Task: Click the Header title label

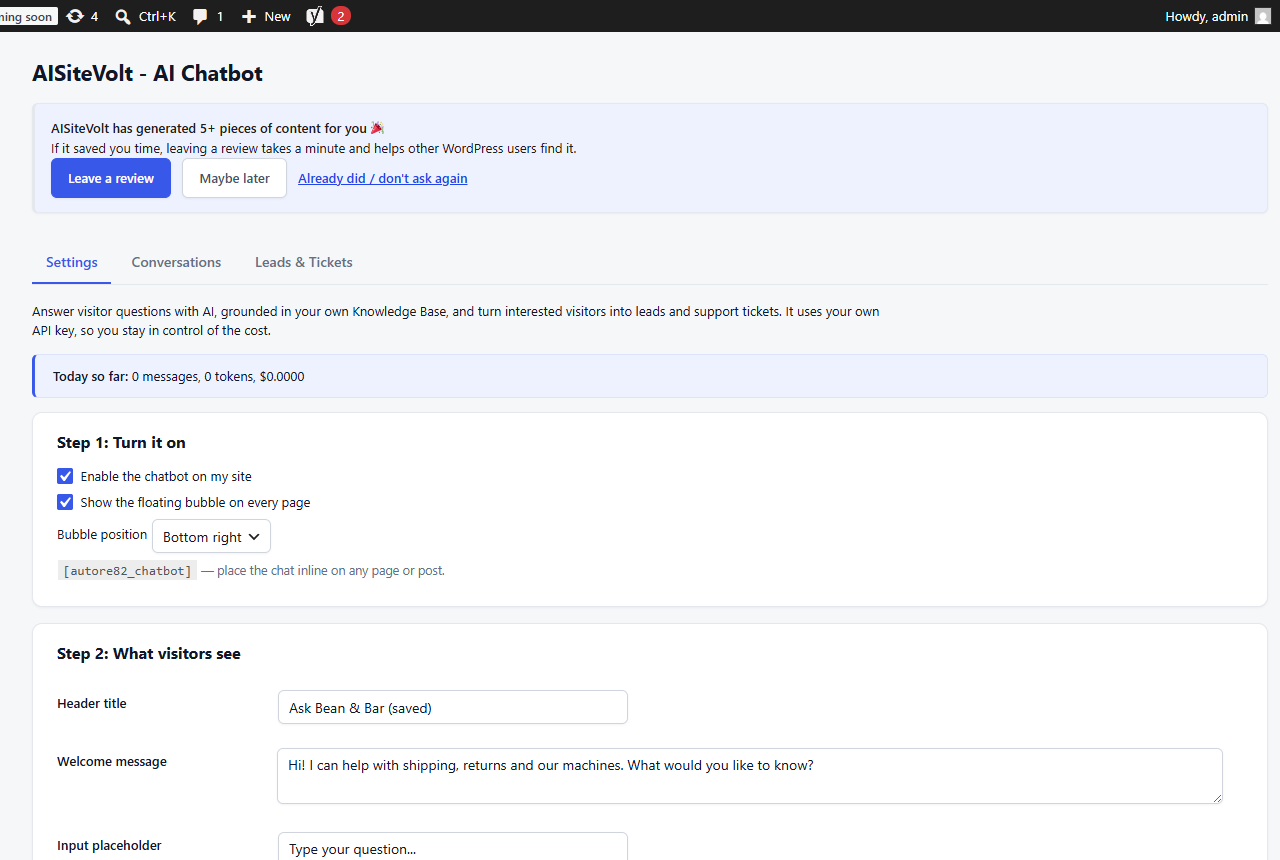Action: pyautogui.click(x=92, y=703)
